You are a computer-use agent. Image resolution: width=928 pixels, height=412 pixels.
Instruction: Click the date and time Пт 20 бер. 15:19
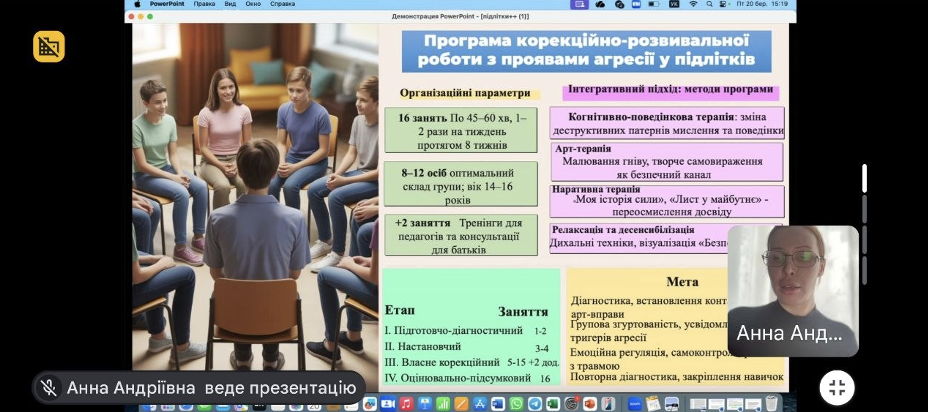point(762,4)
